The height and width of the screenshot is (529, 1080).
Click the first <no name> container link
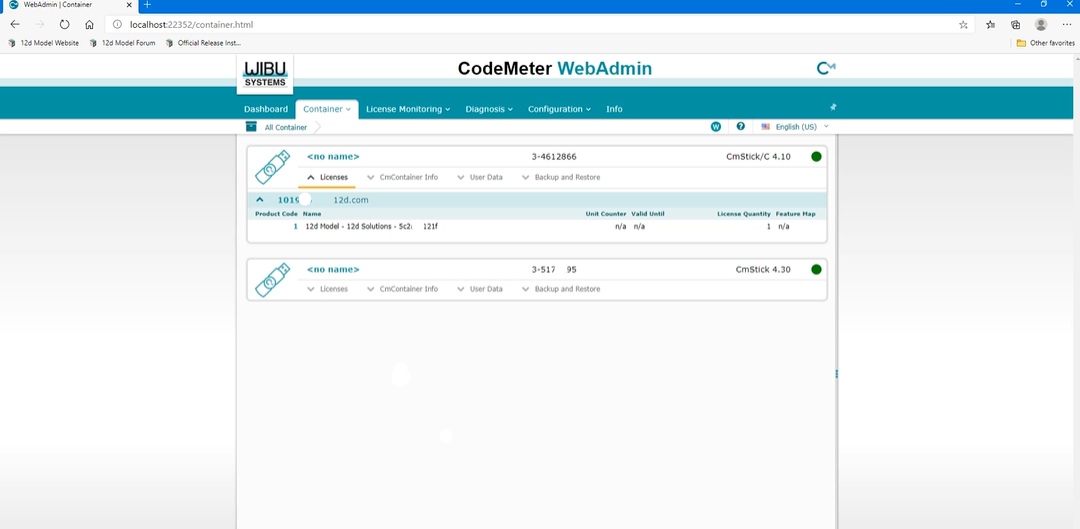point(333,156)
